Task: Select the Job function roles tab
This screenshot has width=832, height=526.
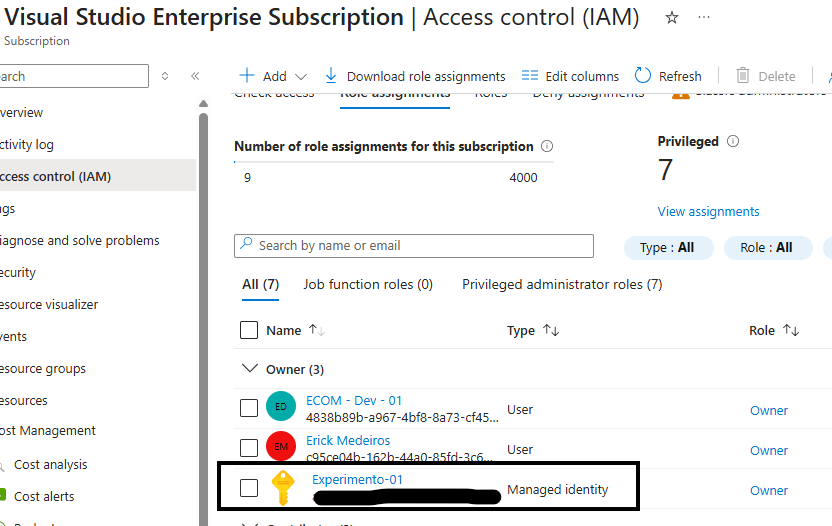Action: click(x=368, y=285)
